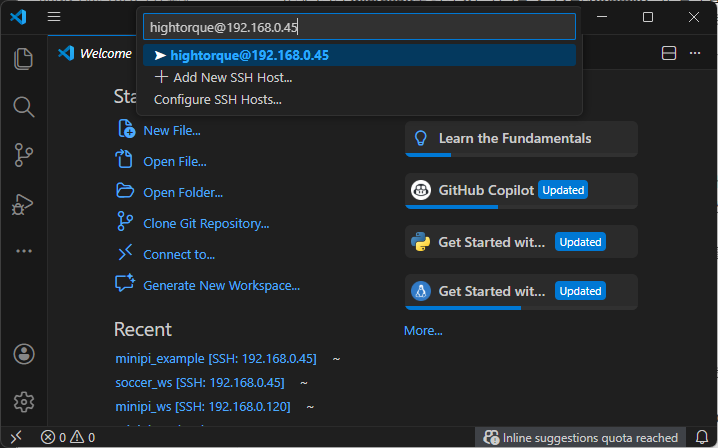Click the Python logo walkthrough icon
718x448 pixels.
(x=420, y=242)
